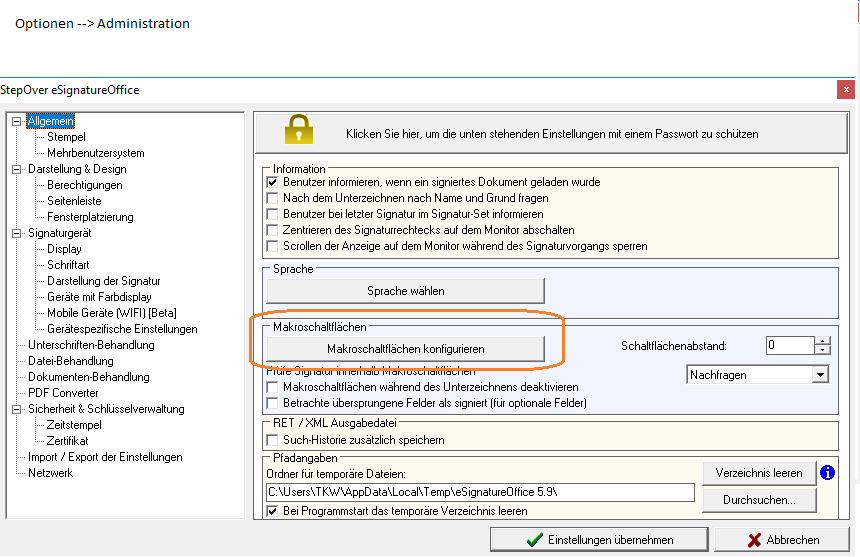Screen dimensions: 860x557
Task: Decrease Schaltflächenabstand with down arrow
Action: (822, 350)
